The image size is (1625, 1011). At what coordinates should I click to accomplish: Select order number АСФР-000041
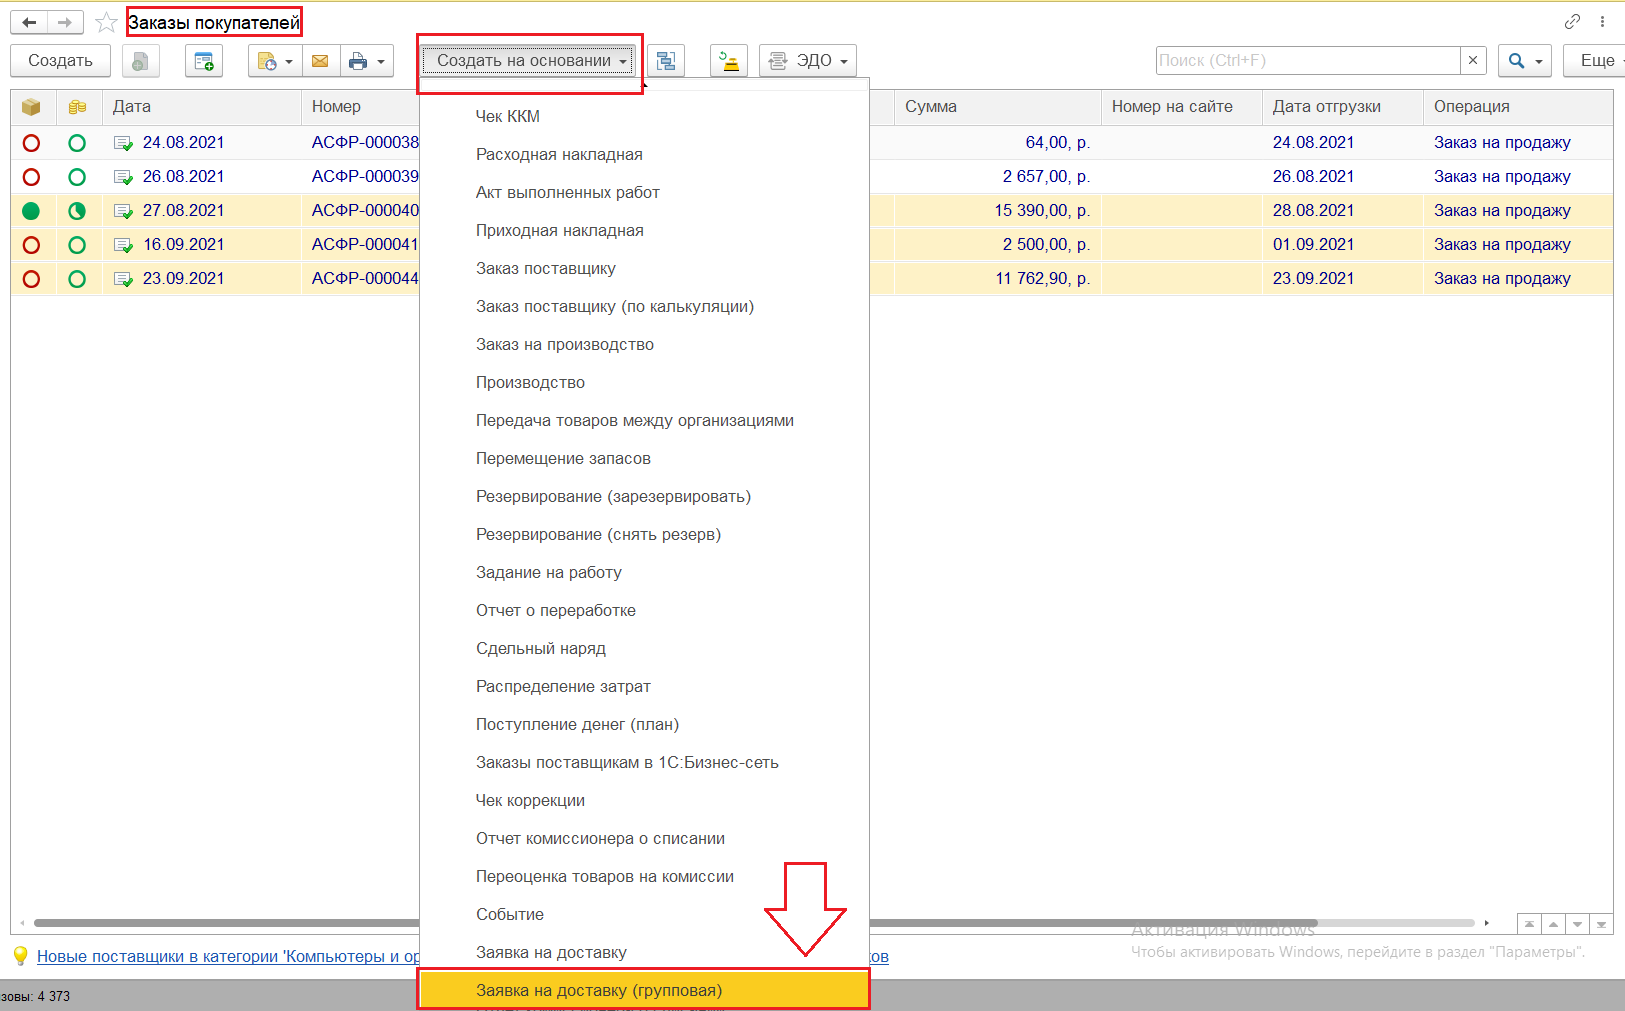(365, 245)
